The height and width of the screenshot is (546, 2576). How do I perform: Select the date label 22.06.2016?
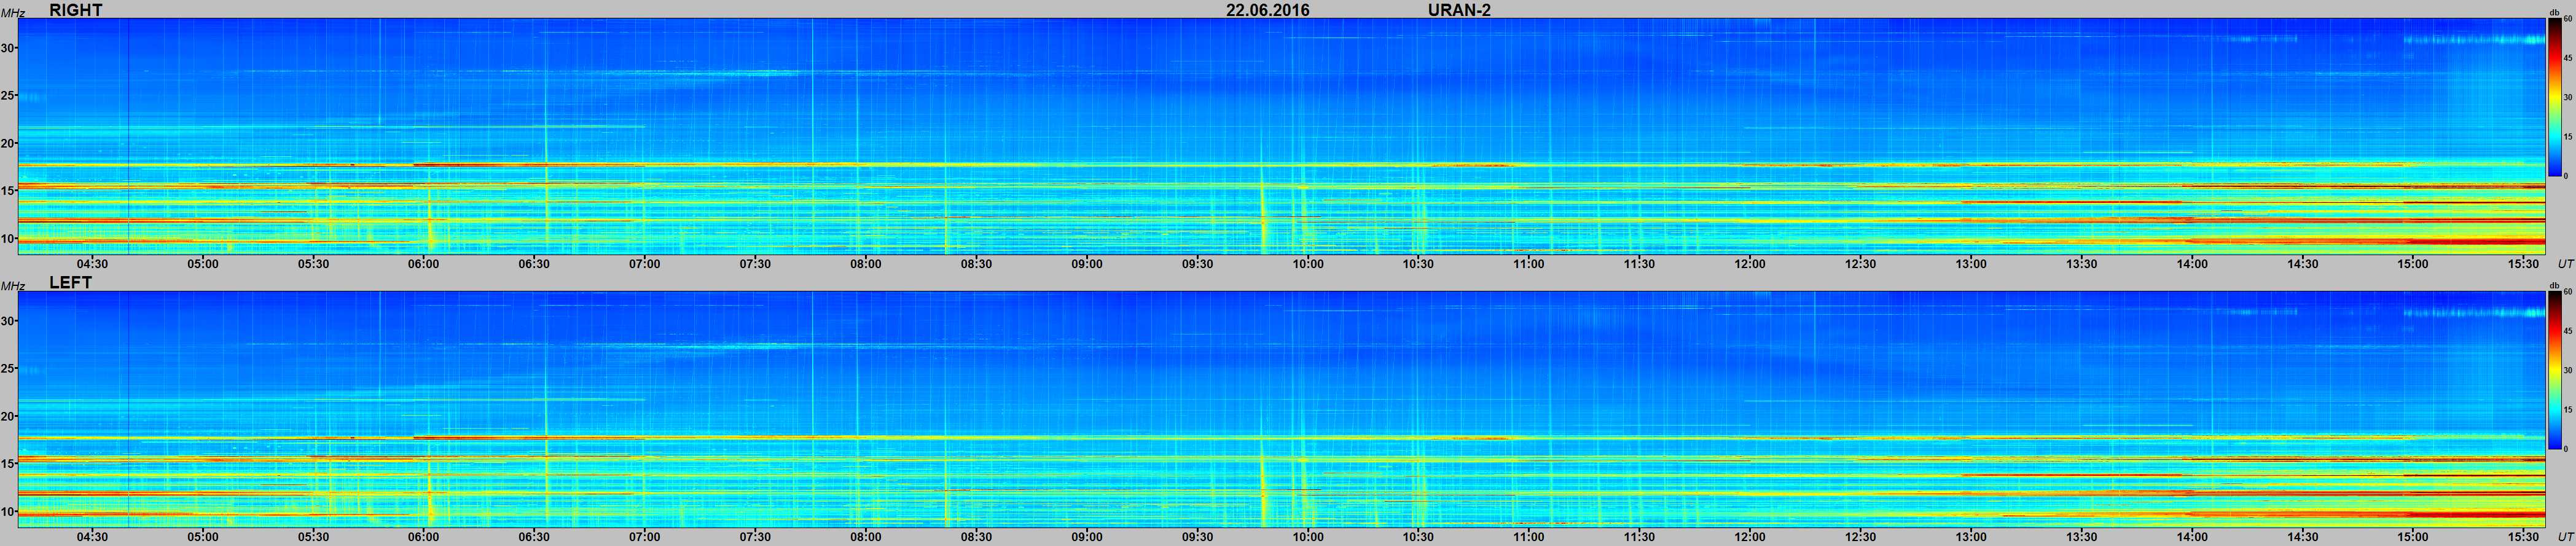pyautogui.click(x=1268, y=10)
